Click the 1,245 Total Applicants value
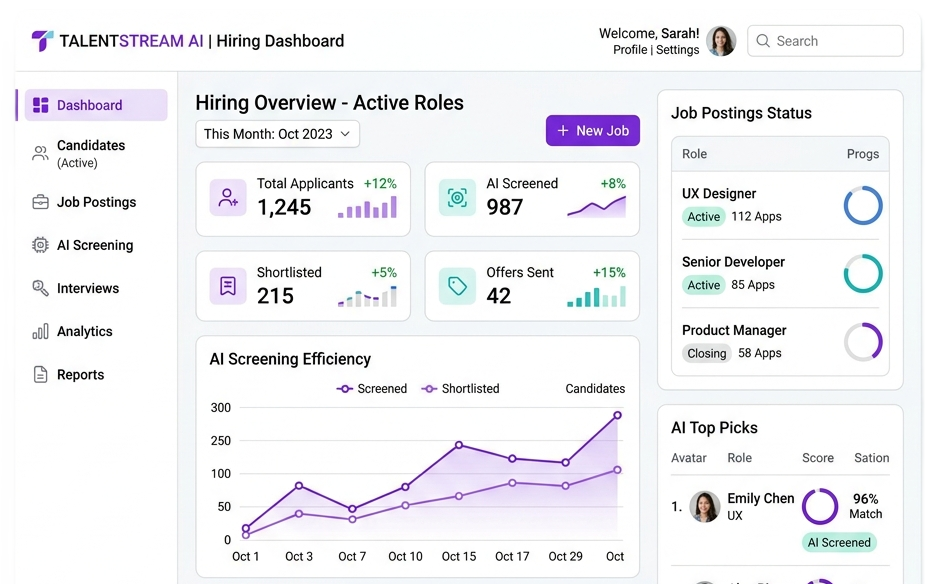935x584 pixels. 284,208
